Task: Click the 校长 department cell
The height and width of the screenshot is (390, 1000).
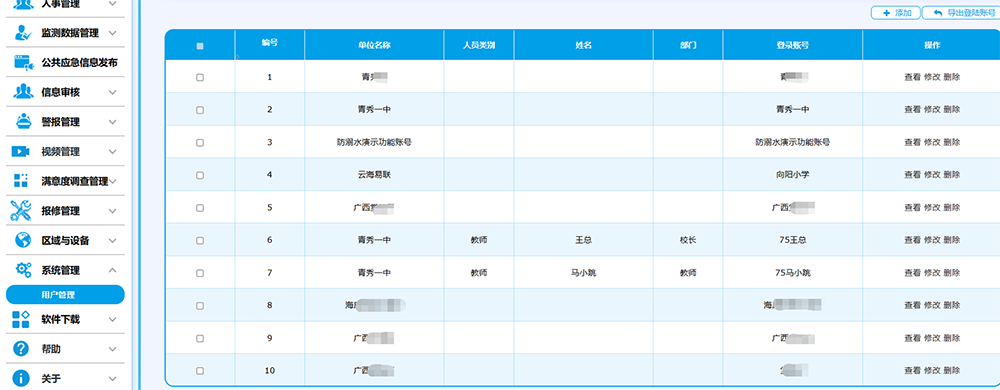Action: (688, 240)
